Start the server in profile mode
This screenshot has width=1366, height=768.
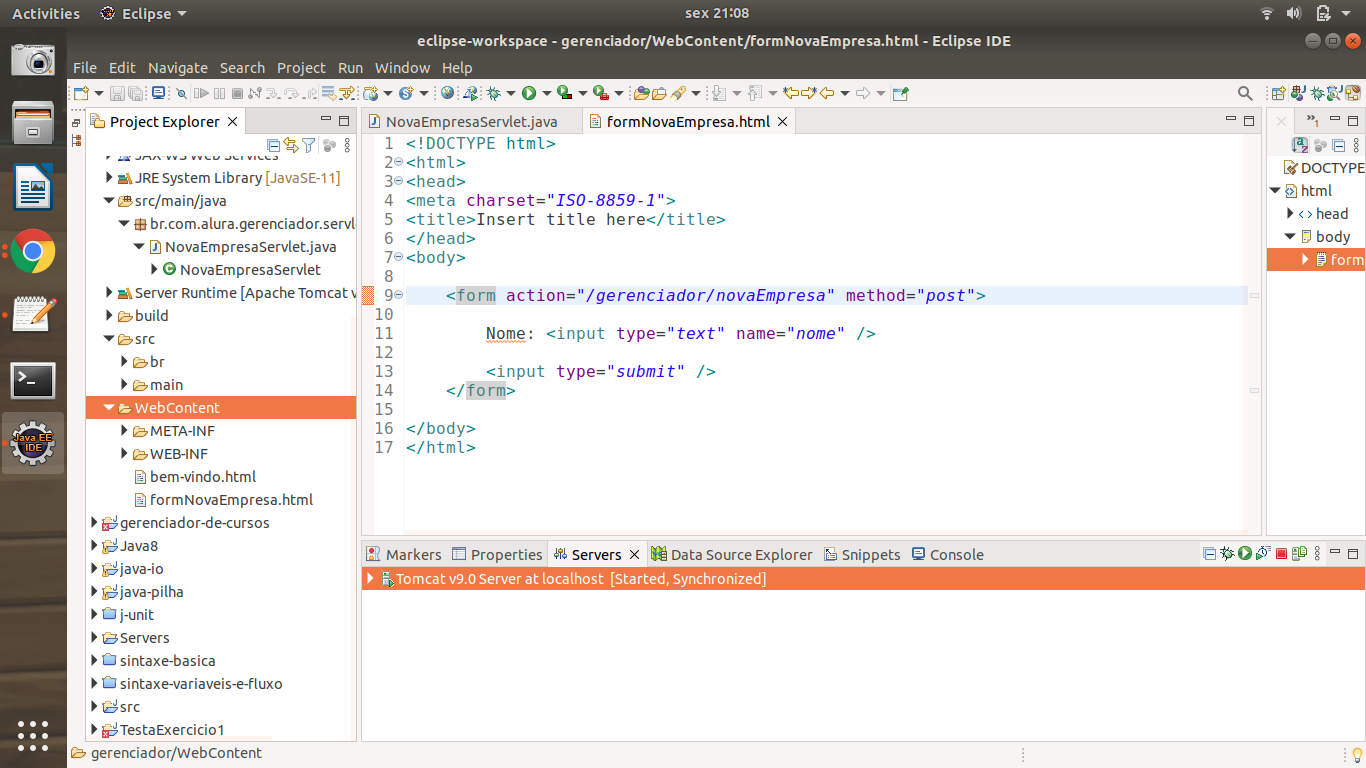[x=1263, y=553]
